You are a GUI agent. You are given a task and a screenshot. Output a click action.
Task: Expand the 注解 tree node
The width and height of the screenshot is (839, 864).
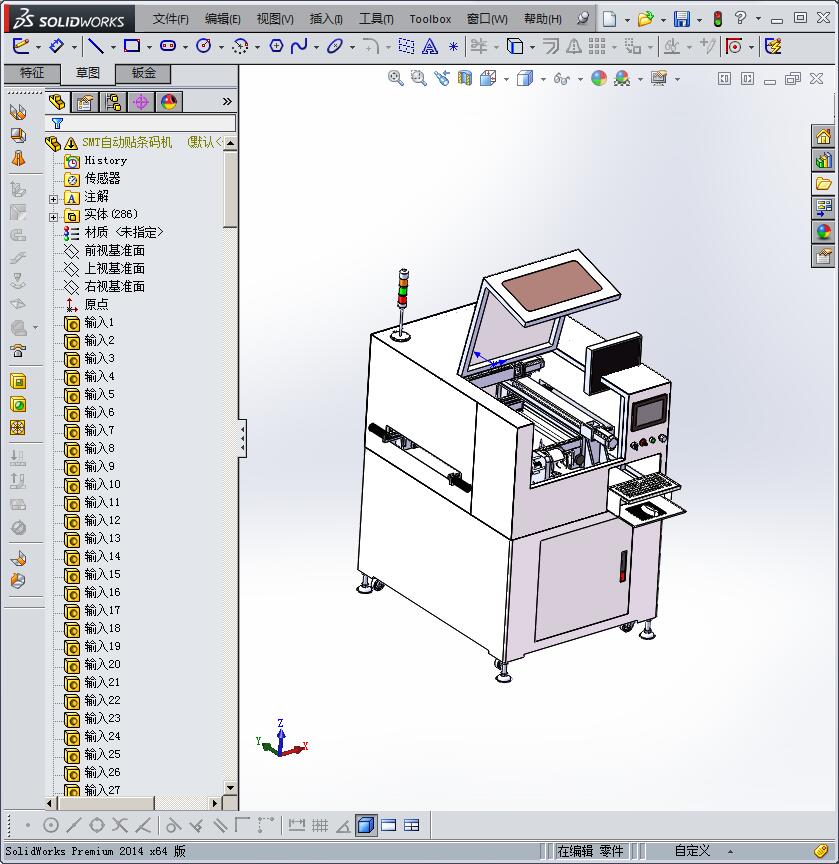coord(53,199)
